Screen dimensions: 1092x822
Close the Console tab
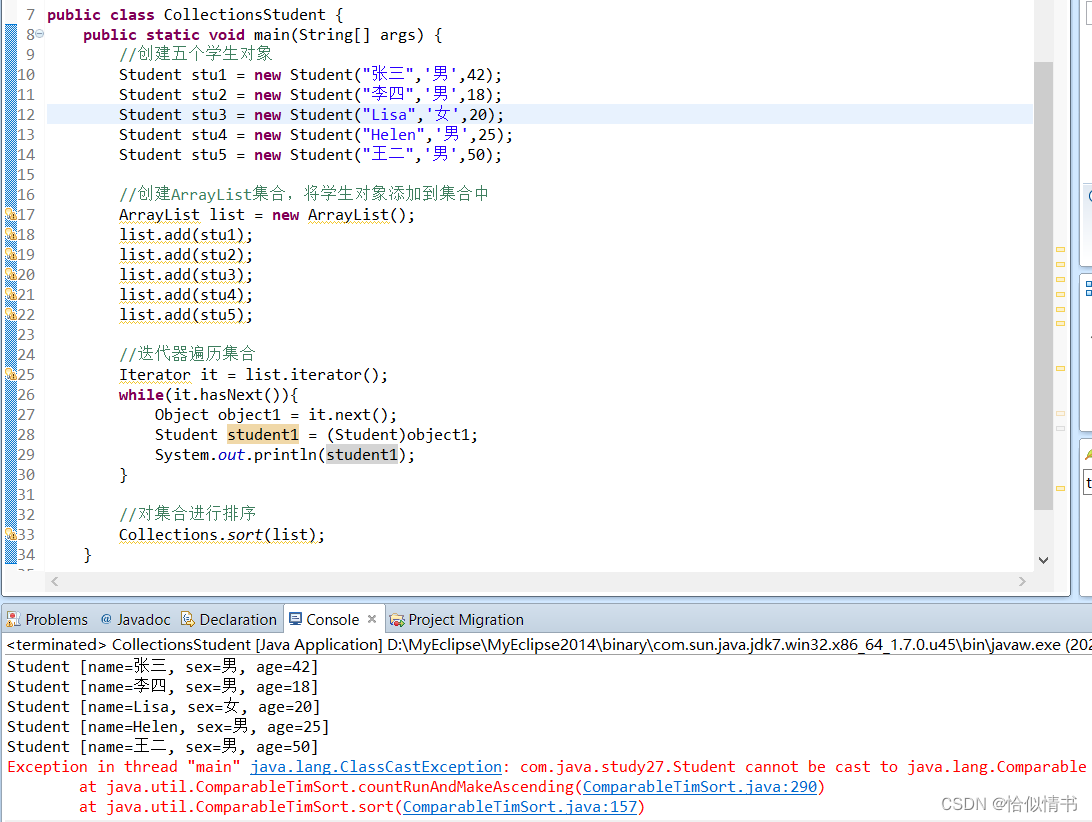coord(371,619)
